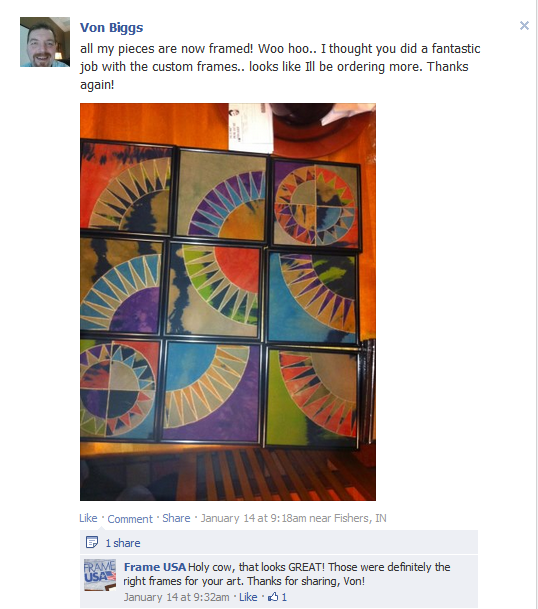Screen dimensions: 538x609
Task: Click the Frame USA logo avatar
Action: [100, 575]
